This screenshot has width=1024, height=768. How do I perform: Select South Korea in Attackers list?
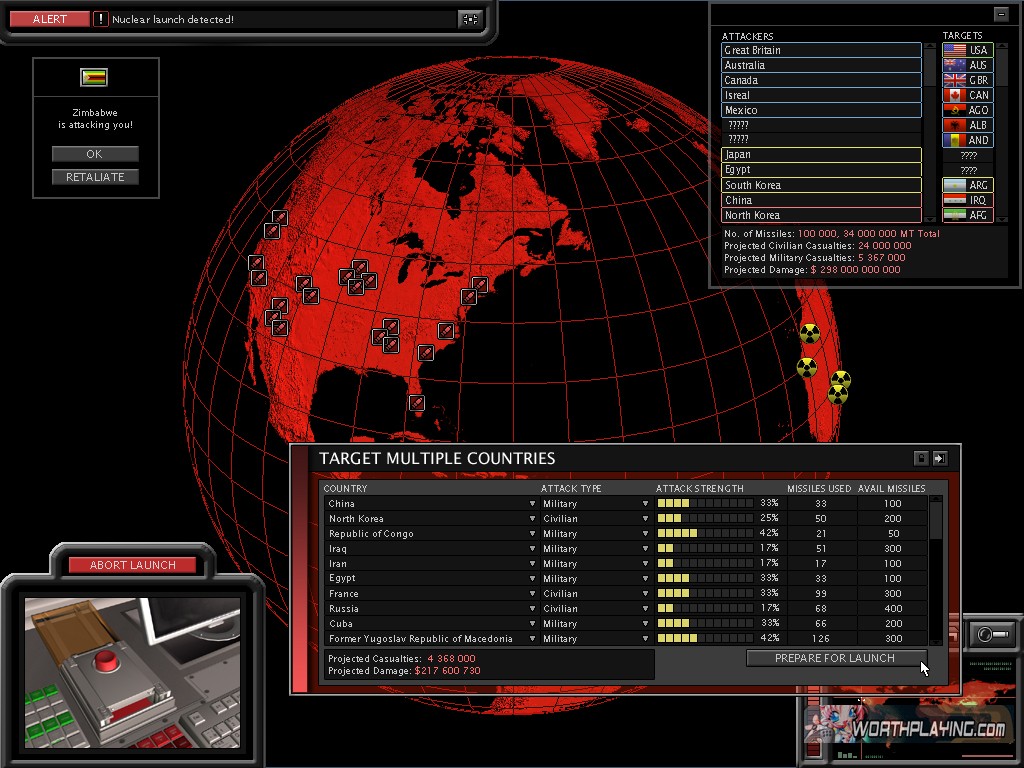[x=820, y=185]
